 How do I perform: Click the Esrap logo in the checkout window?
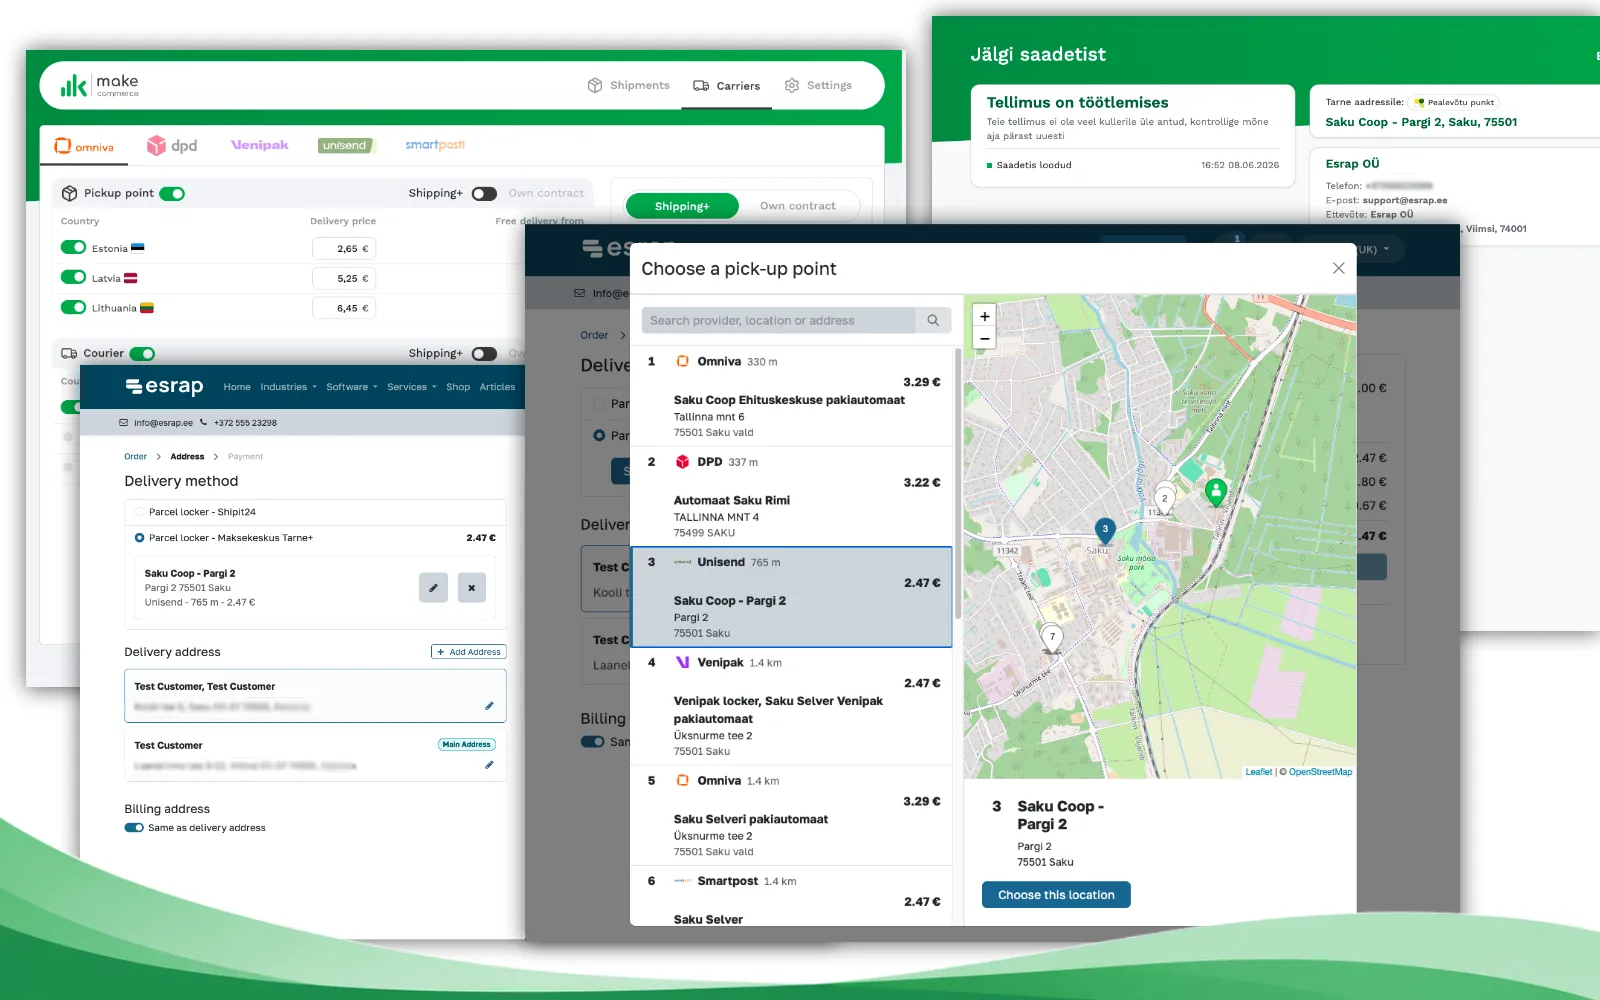coord(164,386)
